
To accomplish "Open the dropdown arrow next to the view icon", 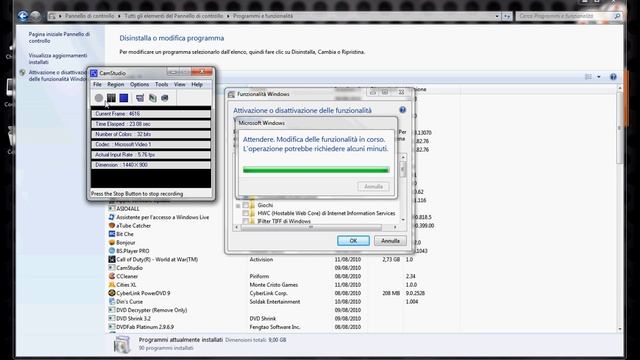I will (x=599, y=77).
